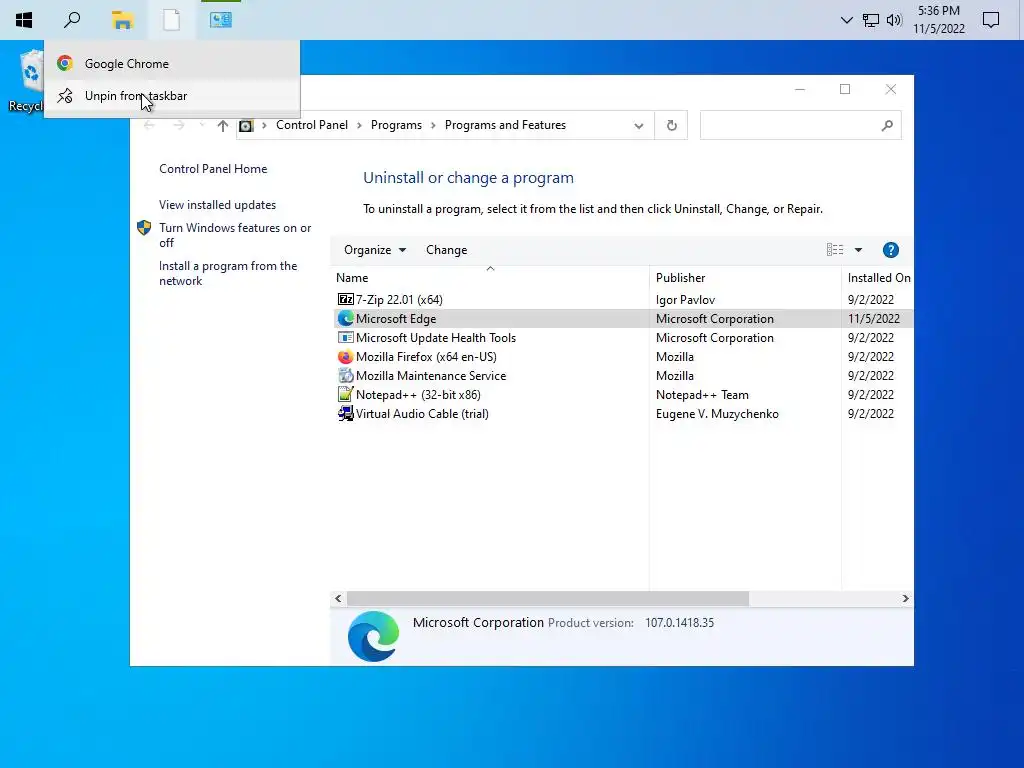Click the Control Panel taskbar icon
This screenshot has width=1024, height=768.
click(221, 20)
